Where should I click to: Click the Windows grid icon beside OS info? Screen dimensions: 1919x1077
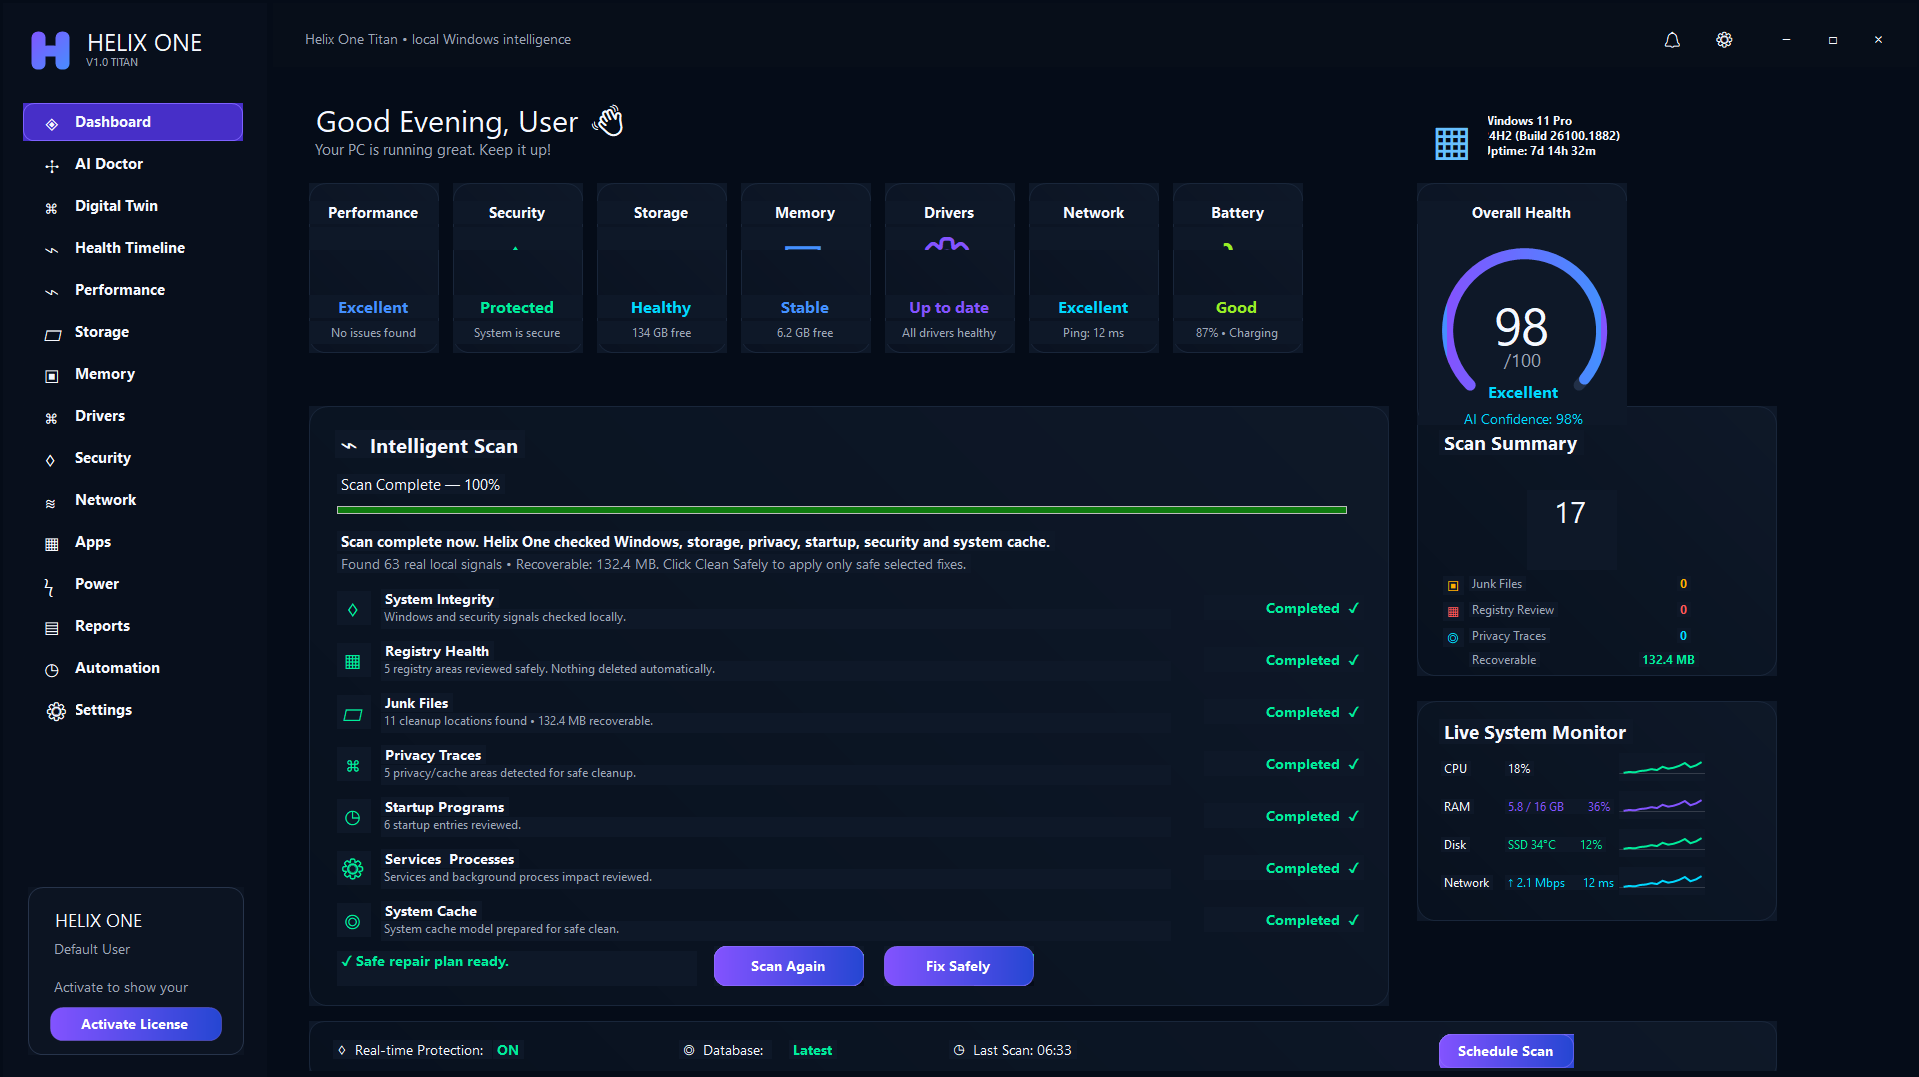1451,143
